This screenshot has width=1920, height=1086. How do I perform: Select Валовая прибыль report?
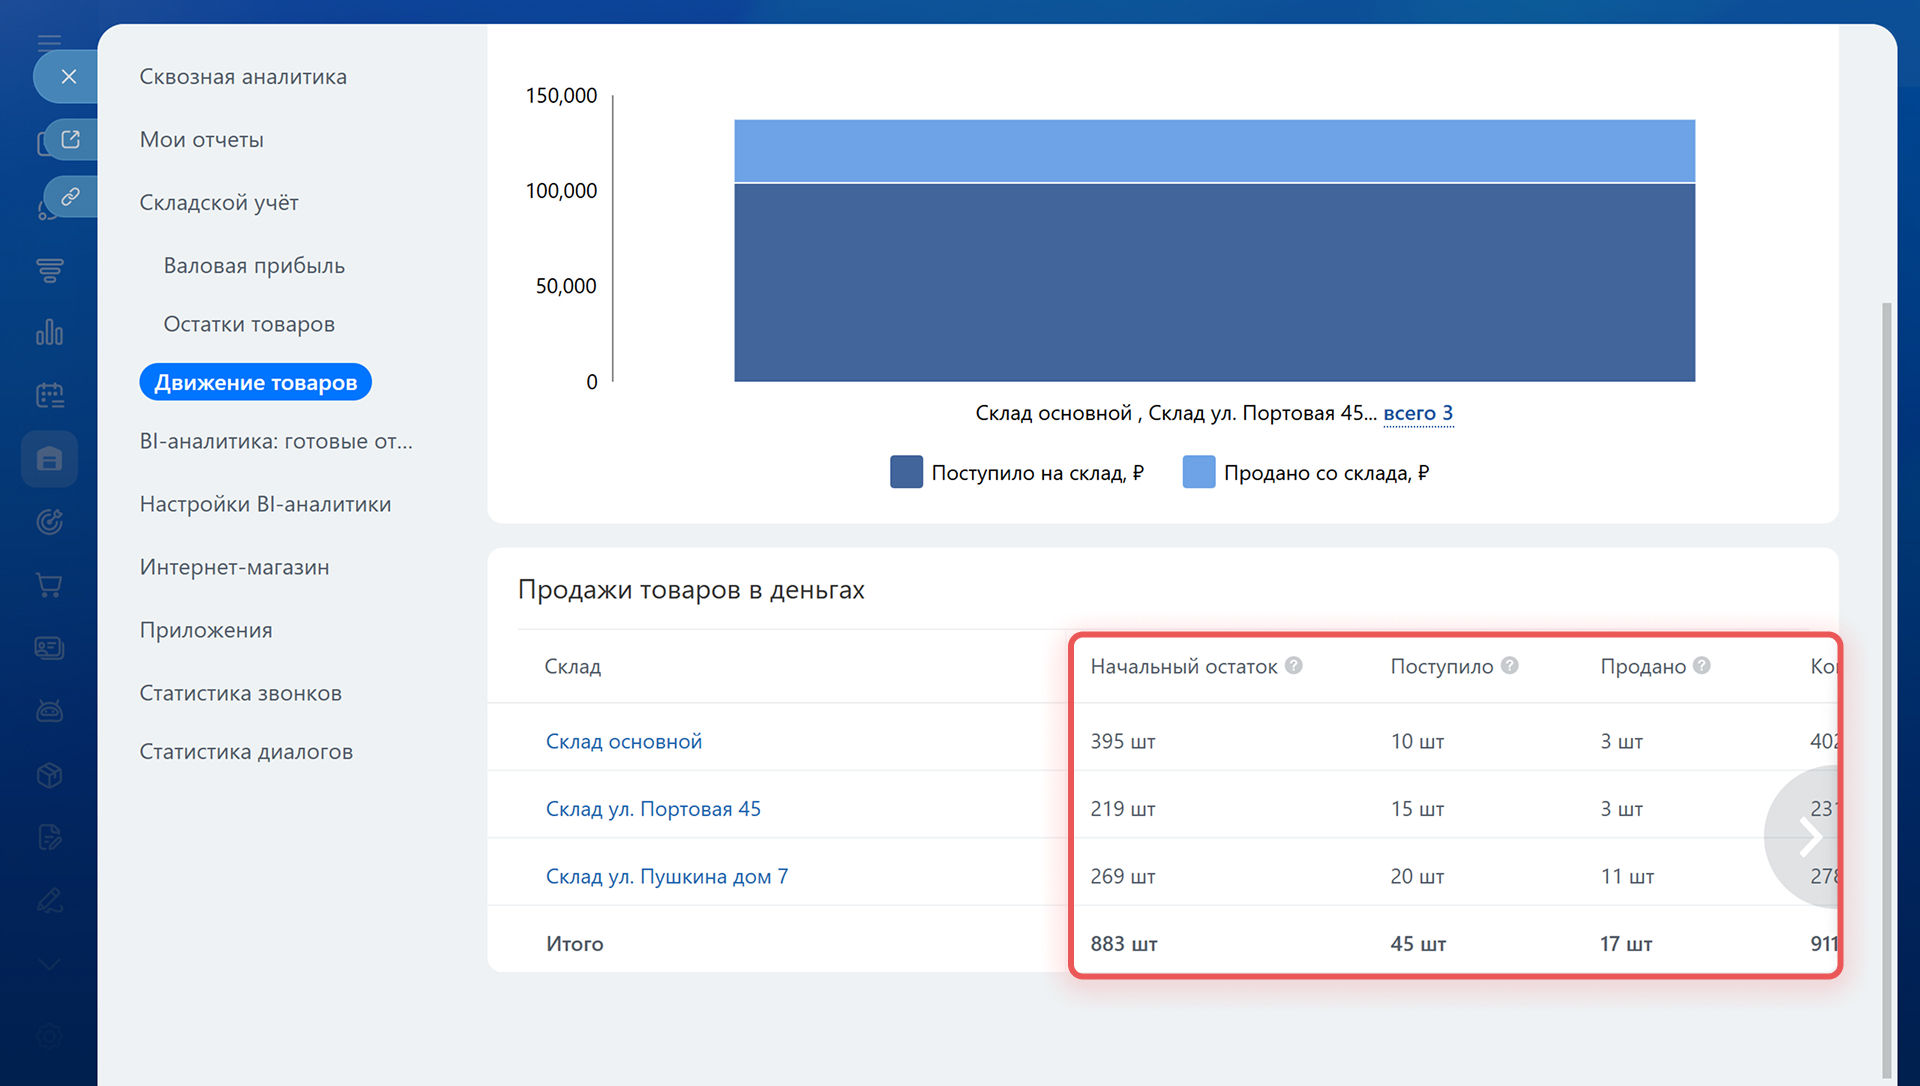point(254,265)
